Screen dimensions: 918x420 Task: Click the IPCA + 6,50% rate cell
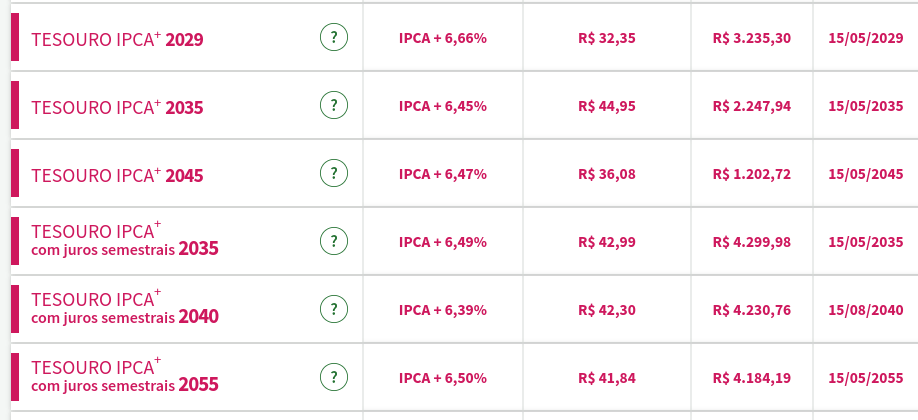[442, 378]
